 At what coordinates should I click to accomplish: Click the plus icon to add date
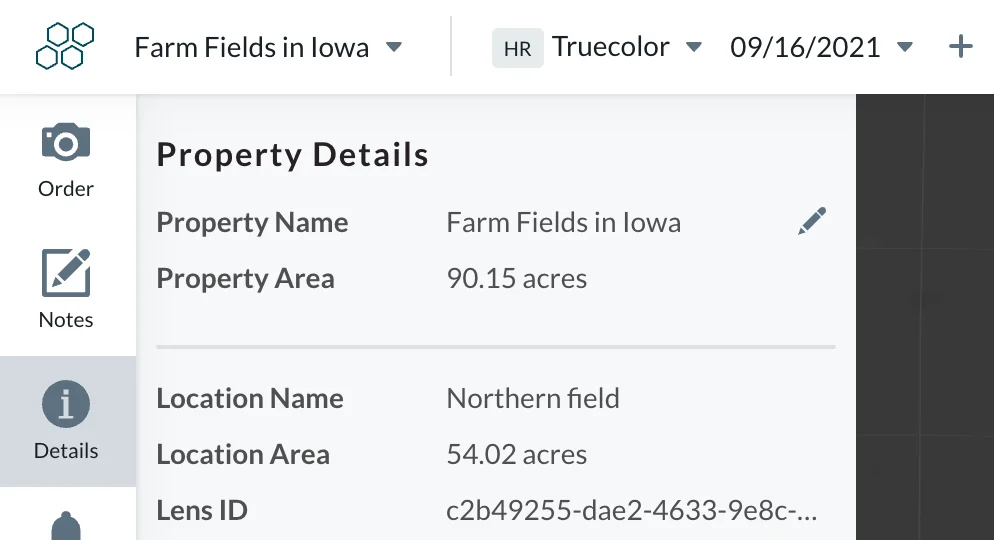coord(960,47)
